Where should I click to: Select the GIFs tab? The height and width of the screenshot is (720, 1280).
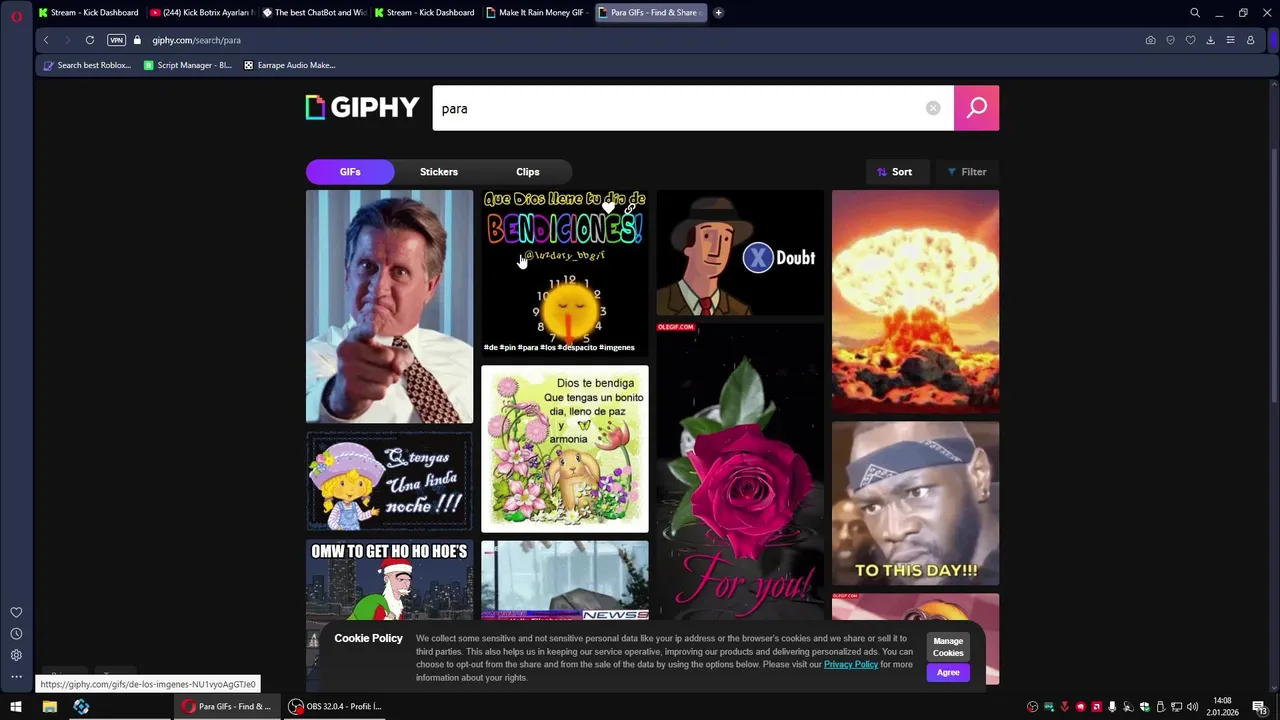pos(350,172)
